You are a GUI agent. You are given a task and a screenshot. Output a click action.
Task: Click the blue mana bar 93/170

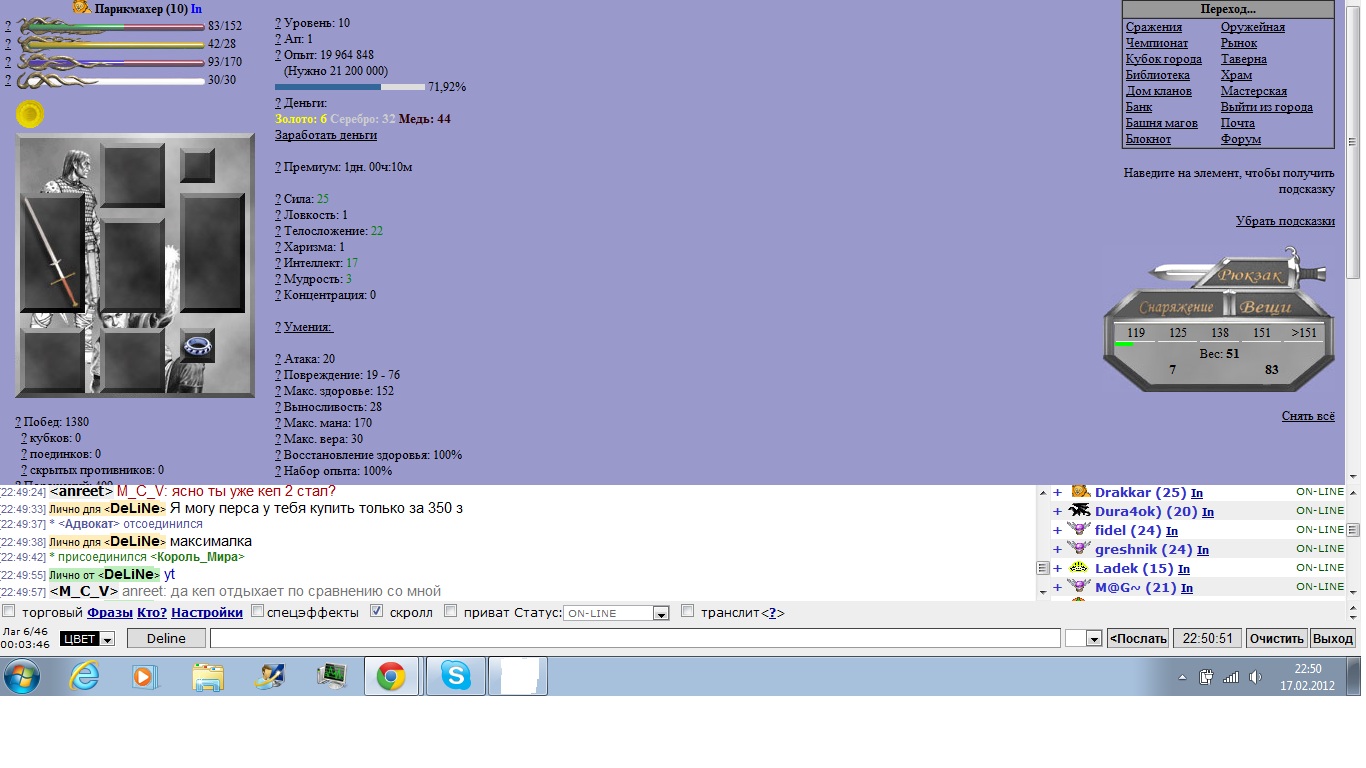[112, 62]
